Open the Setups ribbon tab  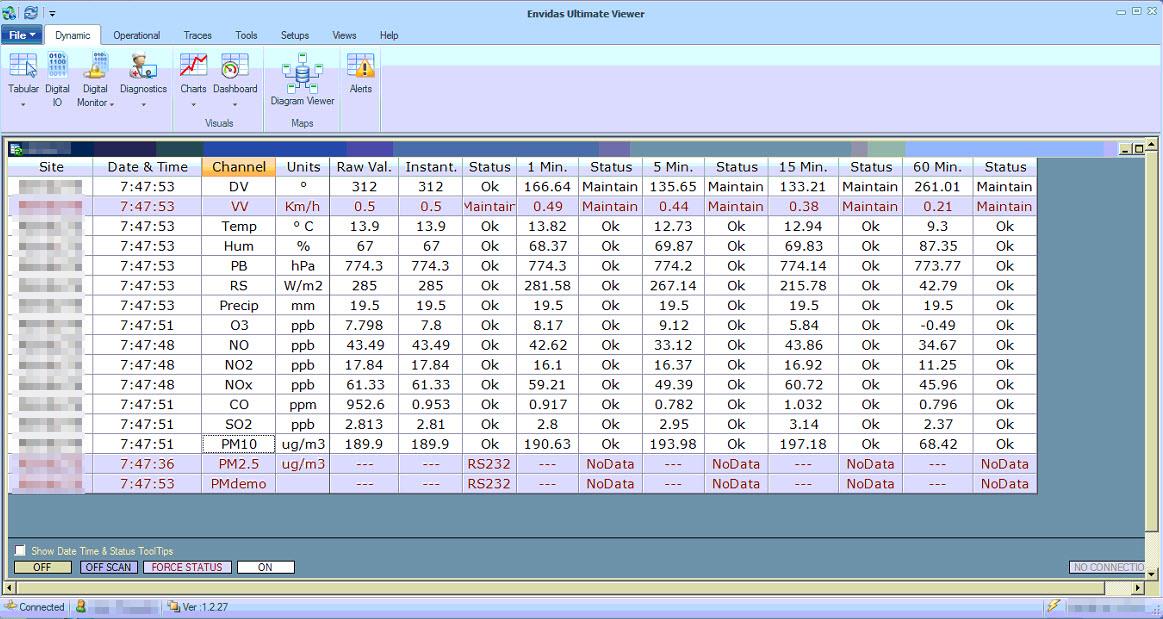click(x=294, y=35)
